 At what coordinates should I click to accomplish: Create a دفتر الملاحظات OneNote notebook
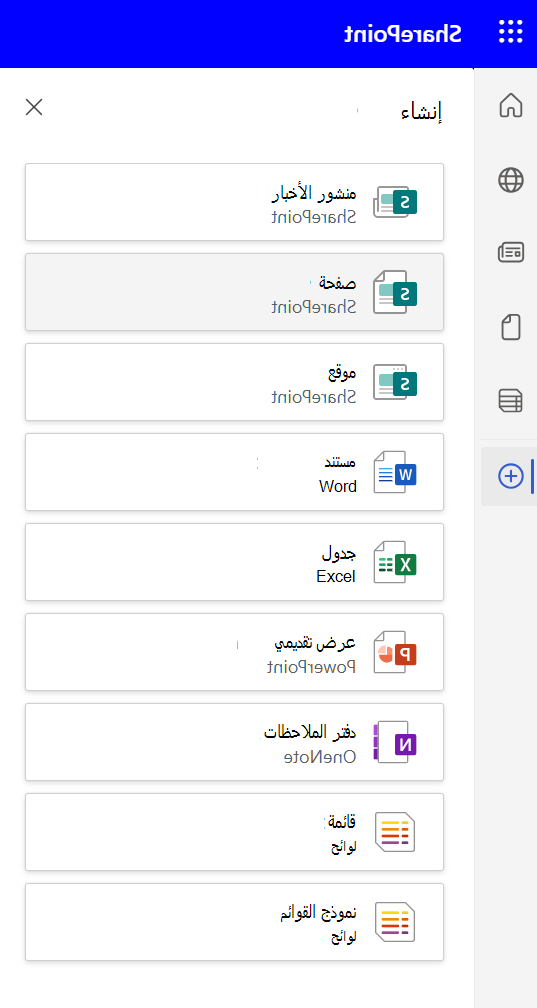pyautogui.click(x=234, y=742)
